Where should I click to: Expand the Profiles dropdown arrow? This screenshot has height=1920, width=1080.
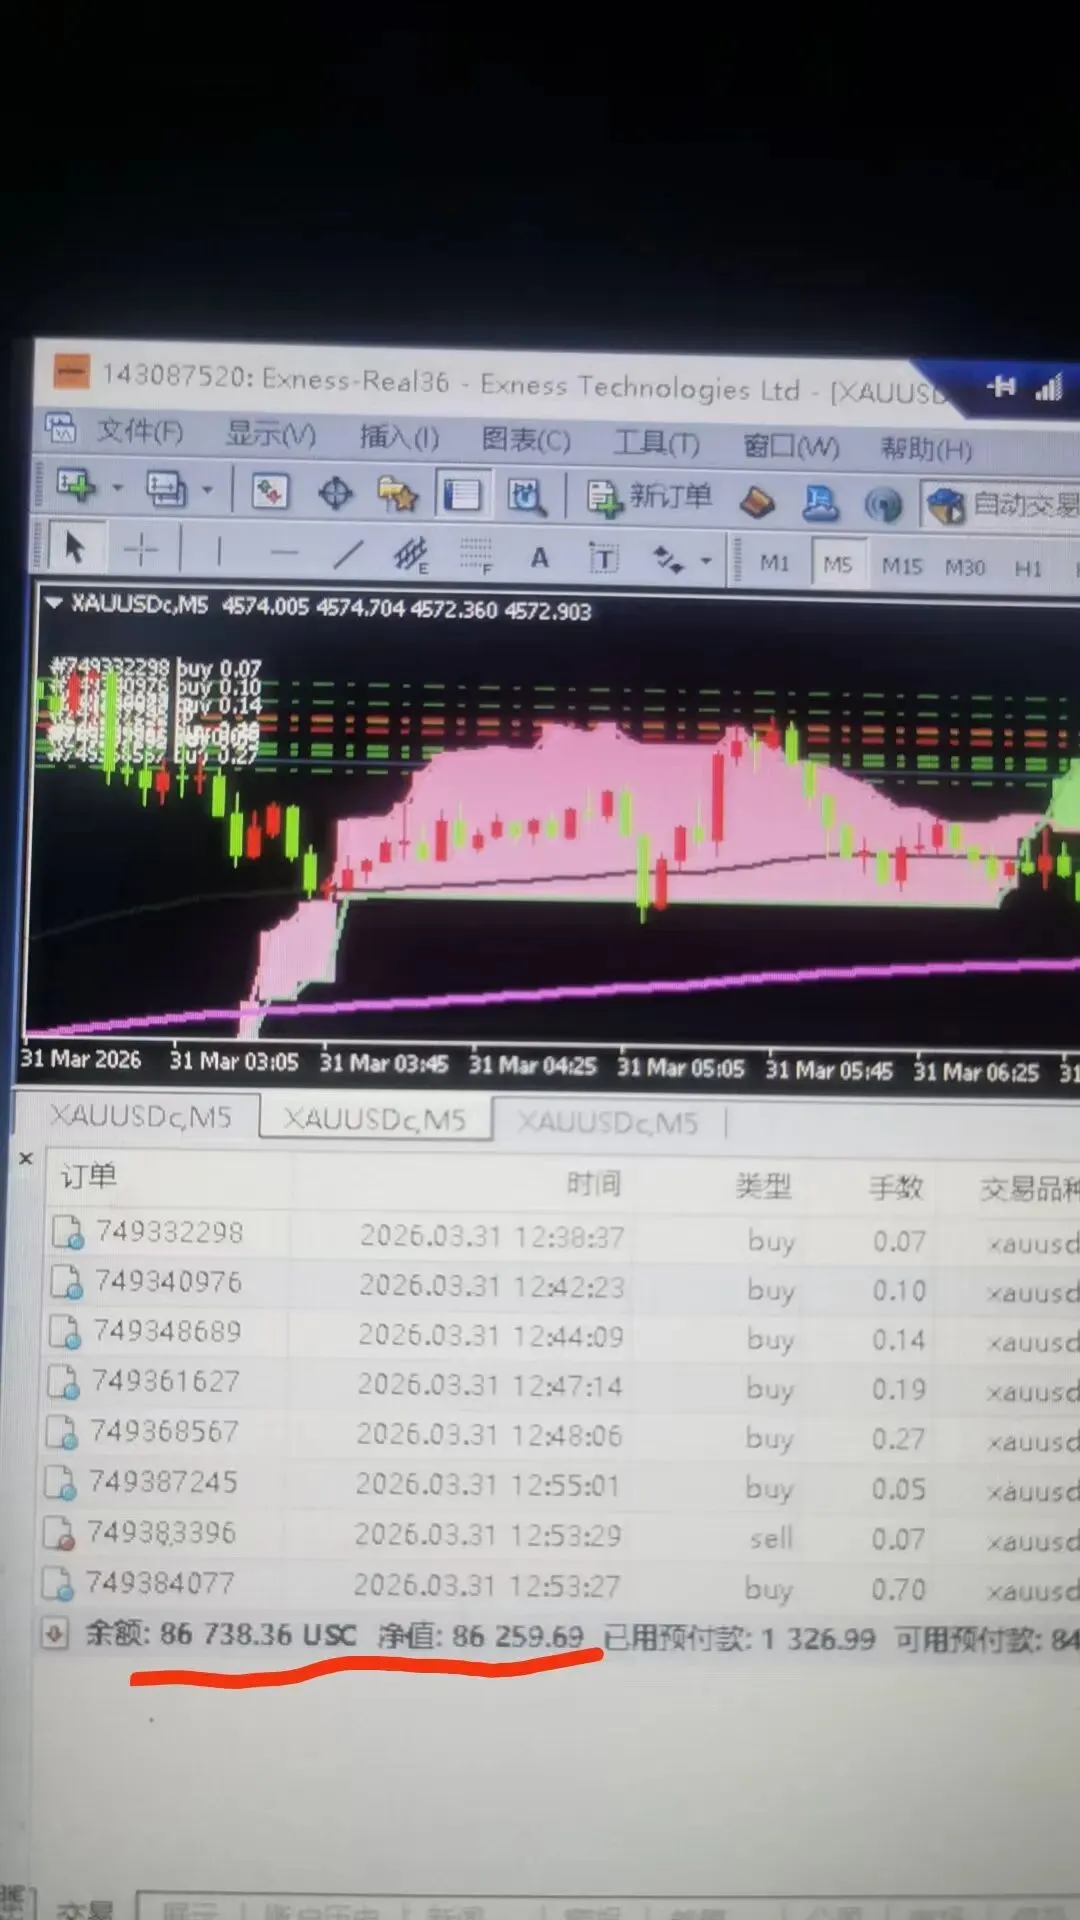[208, 490]
